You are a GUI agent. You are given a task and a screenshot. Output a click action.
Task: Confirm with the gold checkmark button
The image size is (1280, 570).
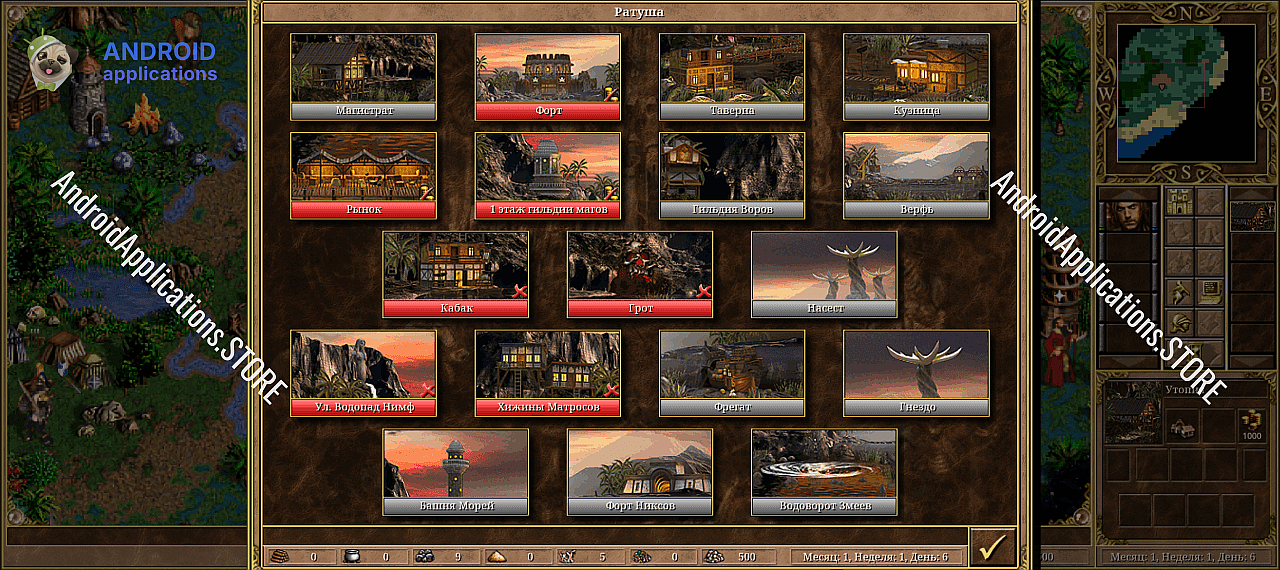(992, 547)
